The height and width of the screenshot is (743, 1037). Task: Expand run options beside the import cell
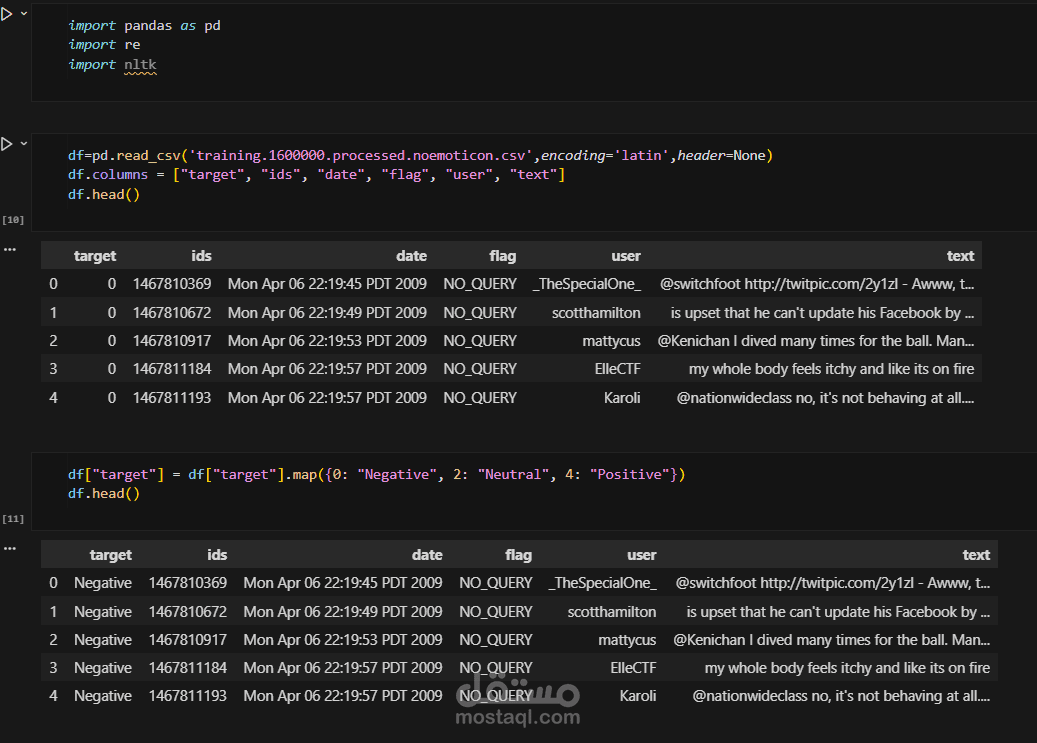coord(23,14)
